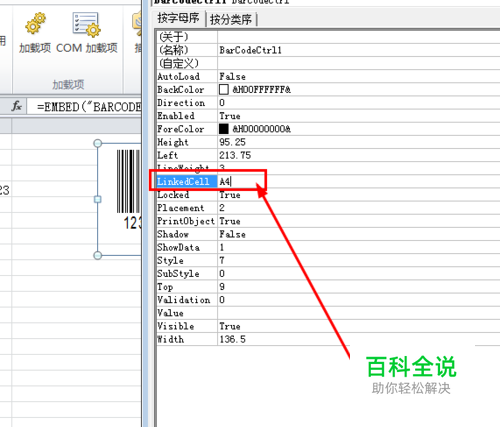500x427 pixels.
Task: Open the 加载项 add-ins gear icon
Action: click(x=35, y=24)
